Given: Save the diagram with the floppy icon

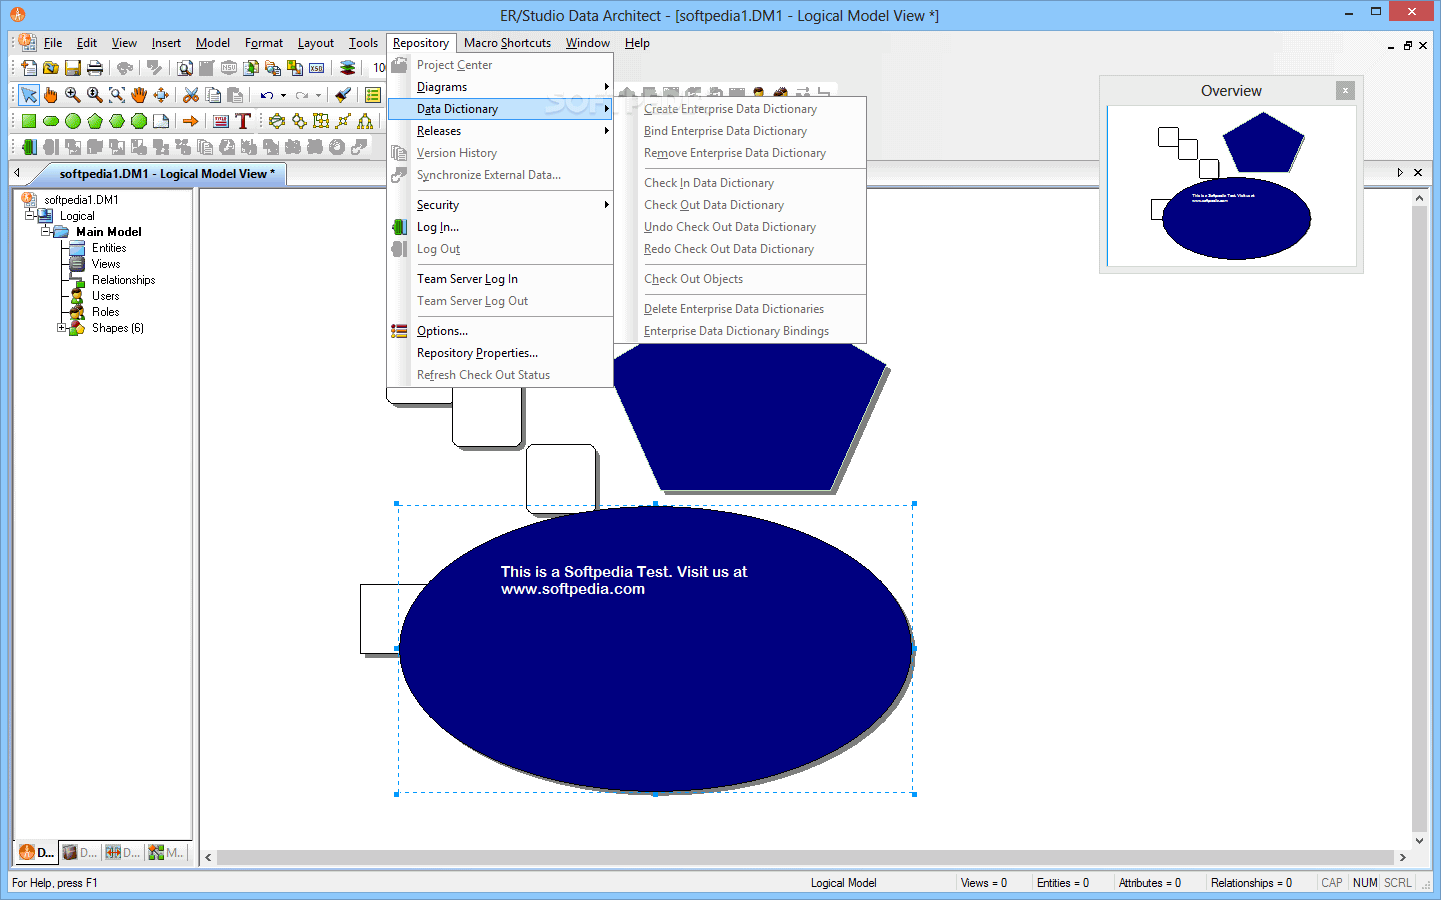Looking at the screenshot, I should click(x=73, y=68).
